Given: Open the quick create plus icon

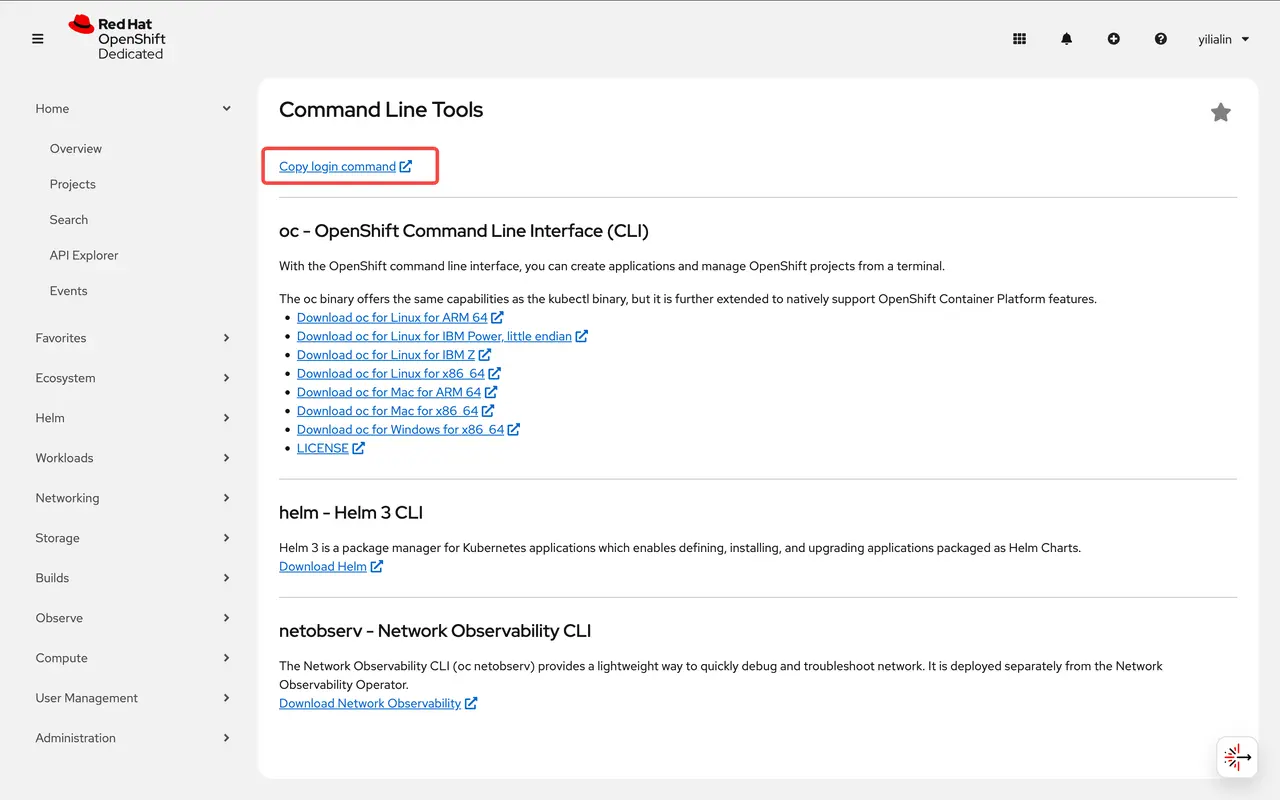Looking at the screenshot, I should (x=1113, y=38).
